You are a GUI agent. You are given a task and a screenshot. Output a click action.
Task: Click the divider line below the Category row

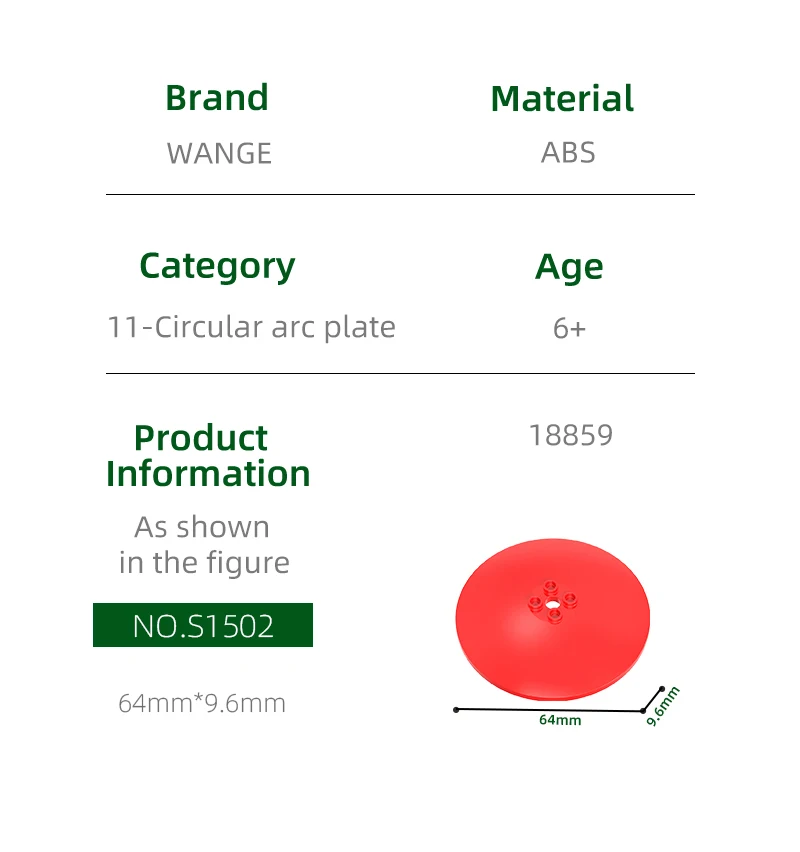(x=400, y=373)
